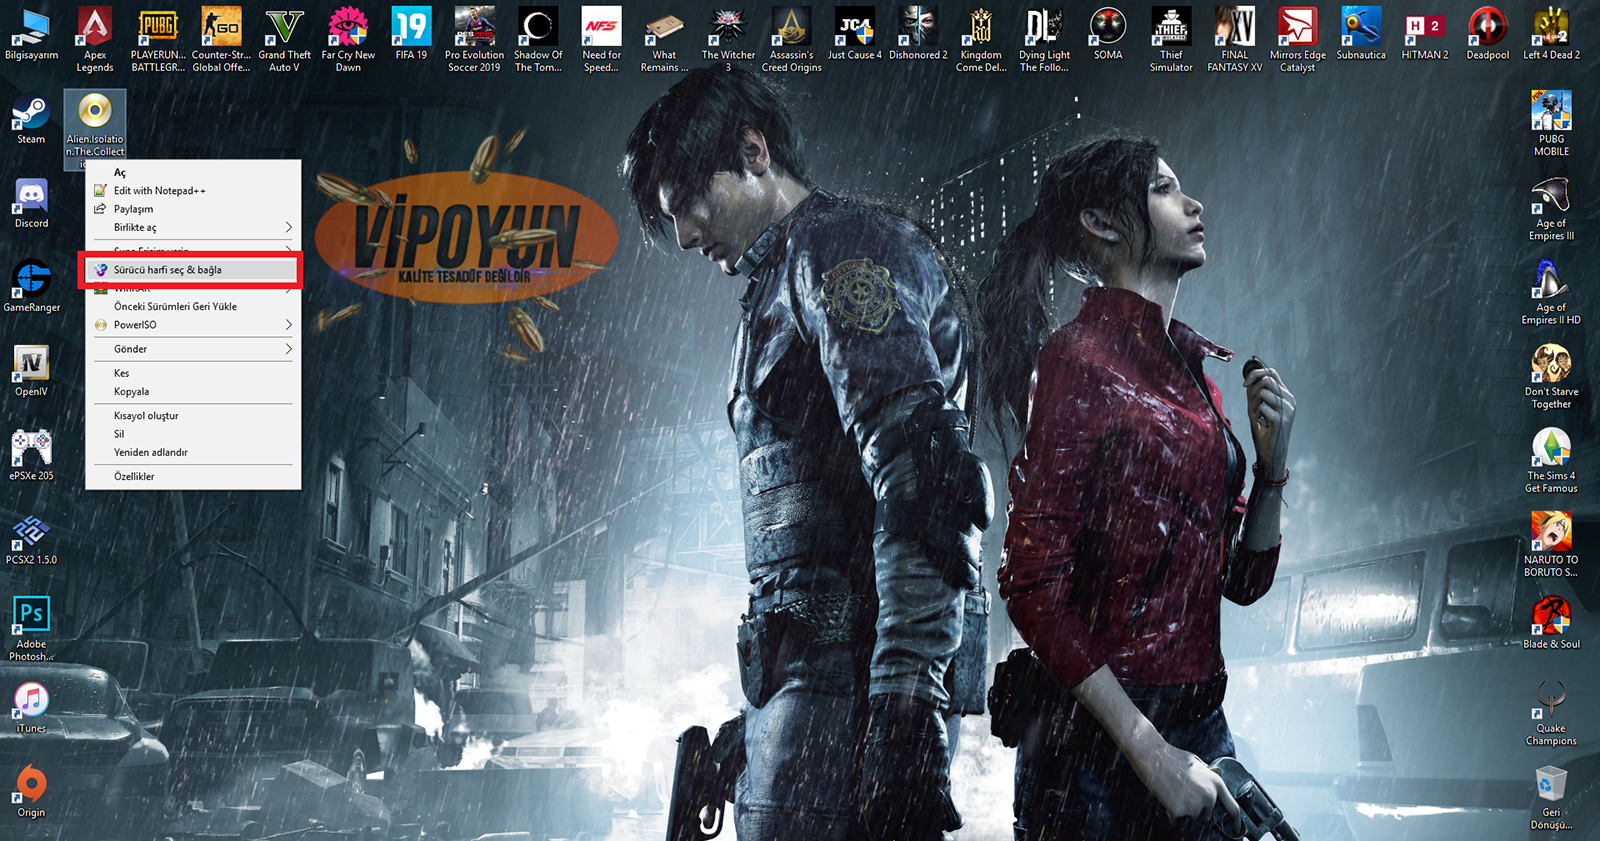Screen dimensions: 1600x841
Task: Click Shadow Of The Tomb Raider icon
Action: tap(538, 40)
